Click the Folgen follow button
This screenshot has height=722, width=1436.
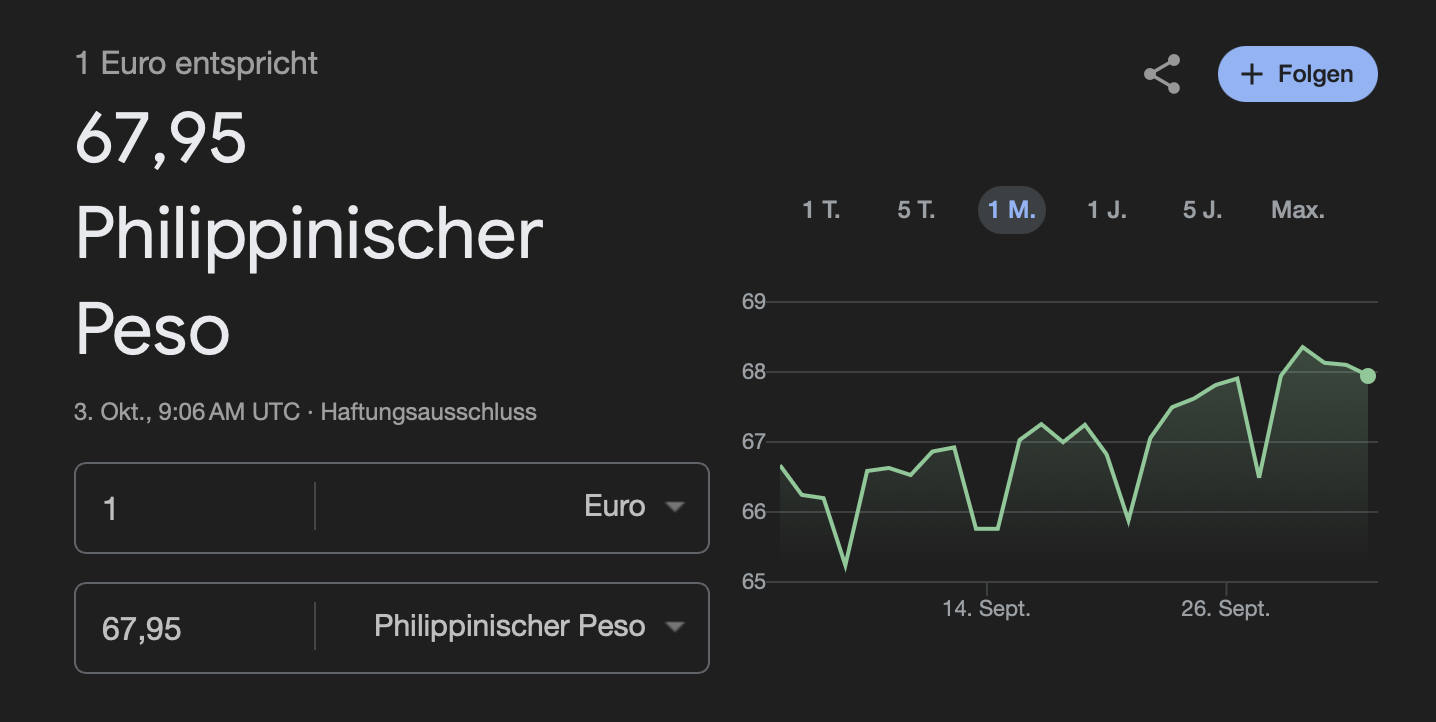click(x=1297, y=74)
